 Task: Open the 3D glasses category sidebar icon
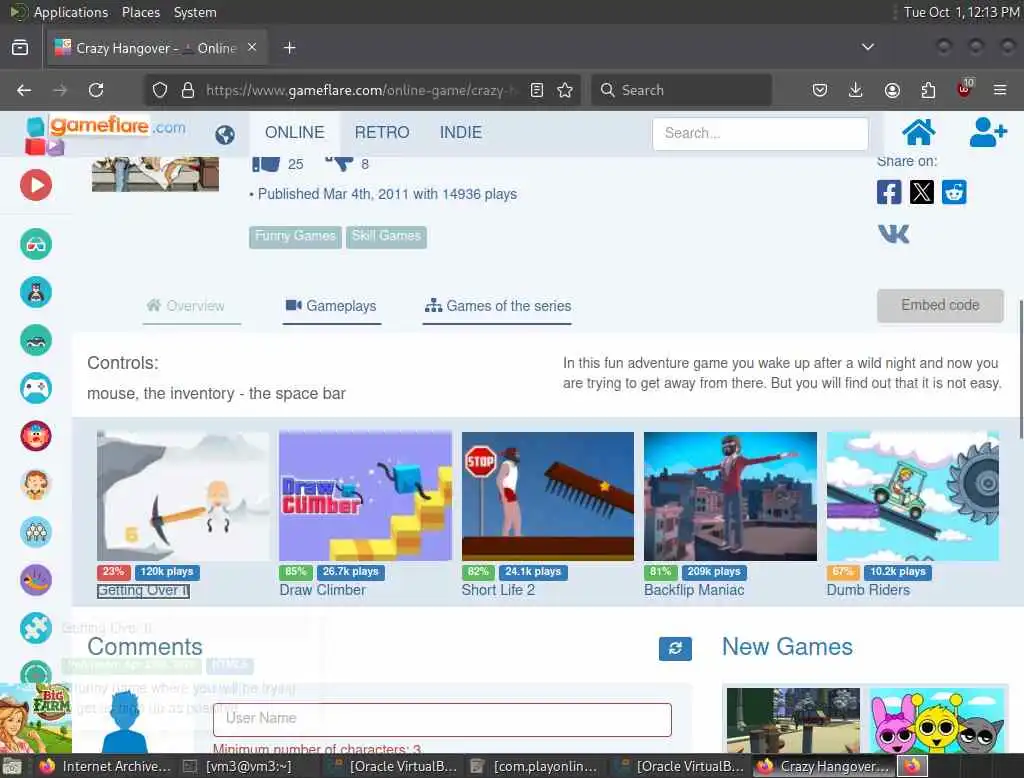point(36,244)
